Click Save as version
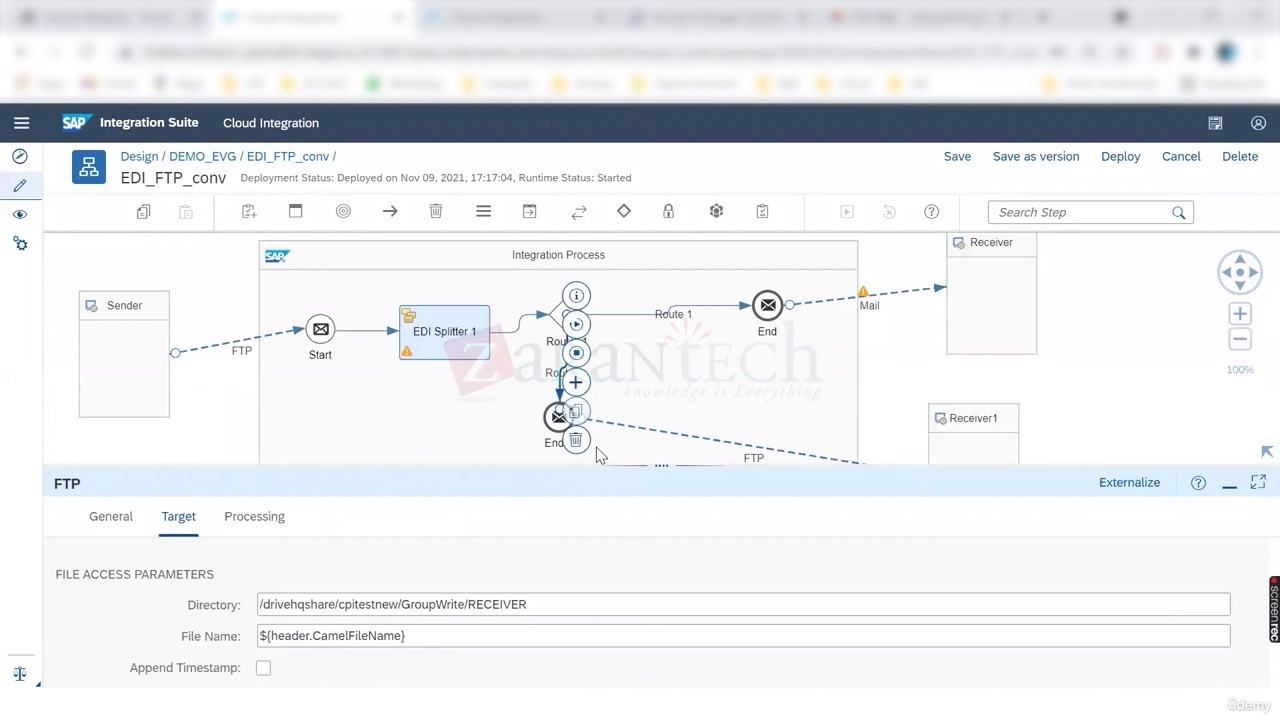 pyautogui.click(x=1036, y=156)
